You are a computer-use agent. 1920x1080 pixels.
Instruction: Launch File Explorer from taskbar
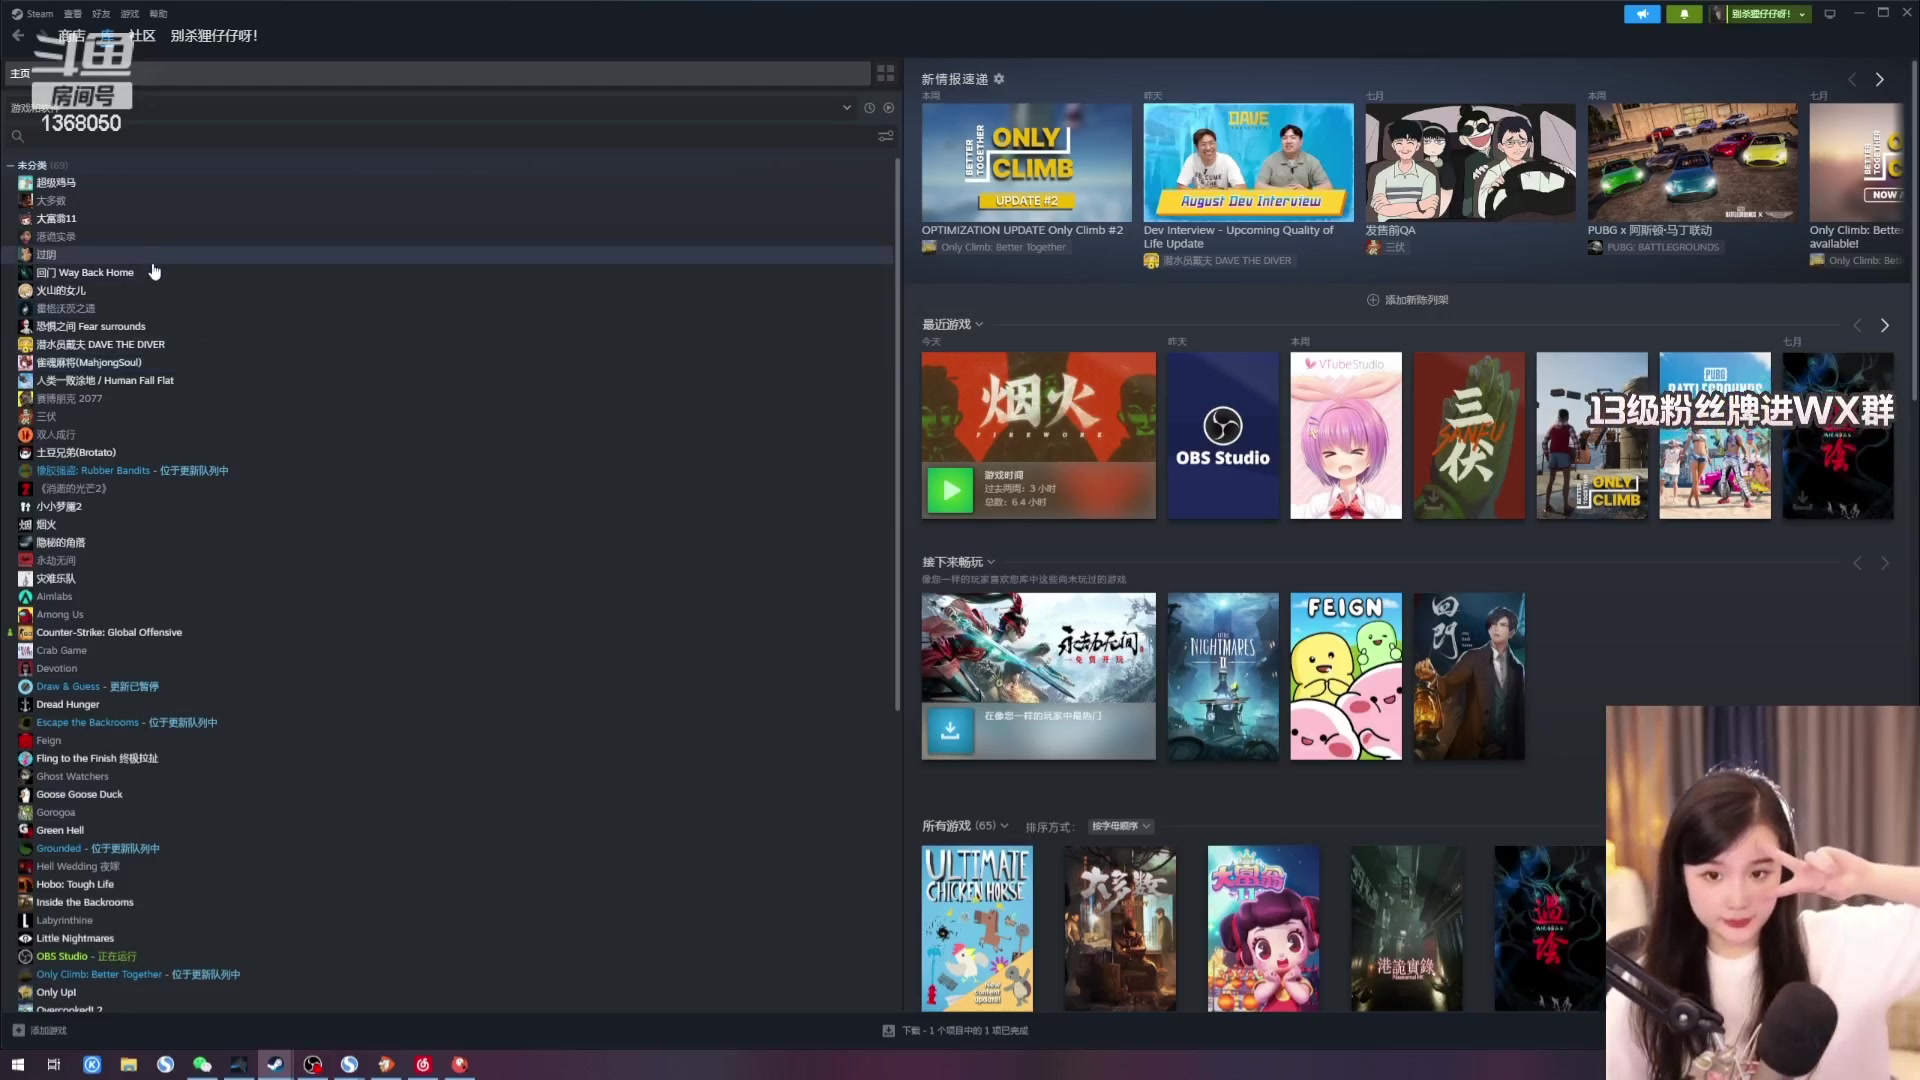pos(129,1065)
